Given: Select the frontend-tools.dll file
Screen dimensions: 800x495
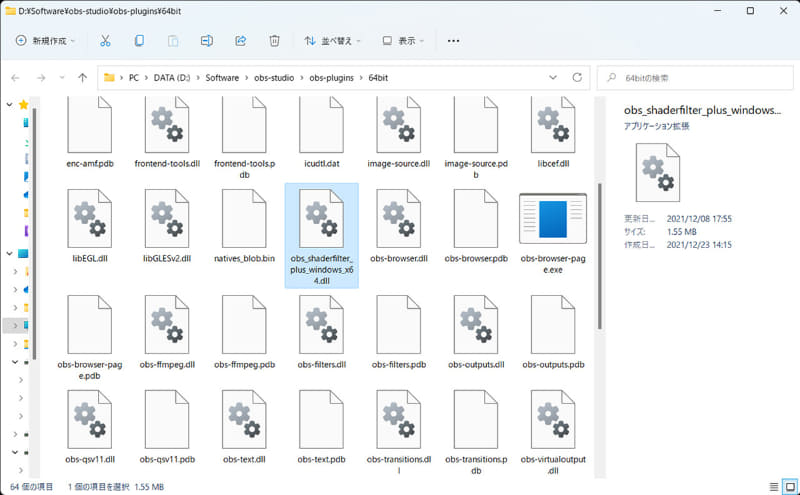Looking at the screenshot, I should 167,132.
